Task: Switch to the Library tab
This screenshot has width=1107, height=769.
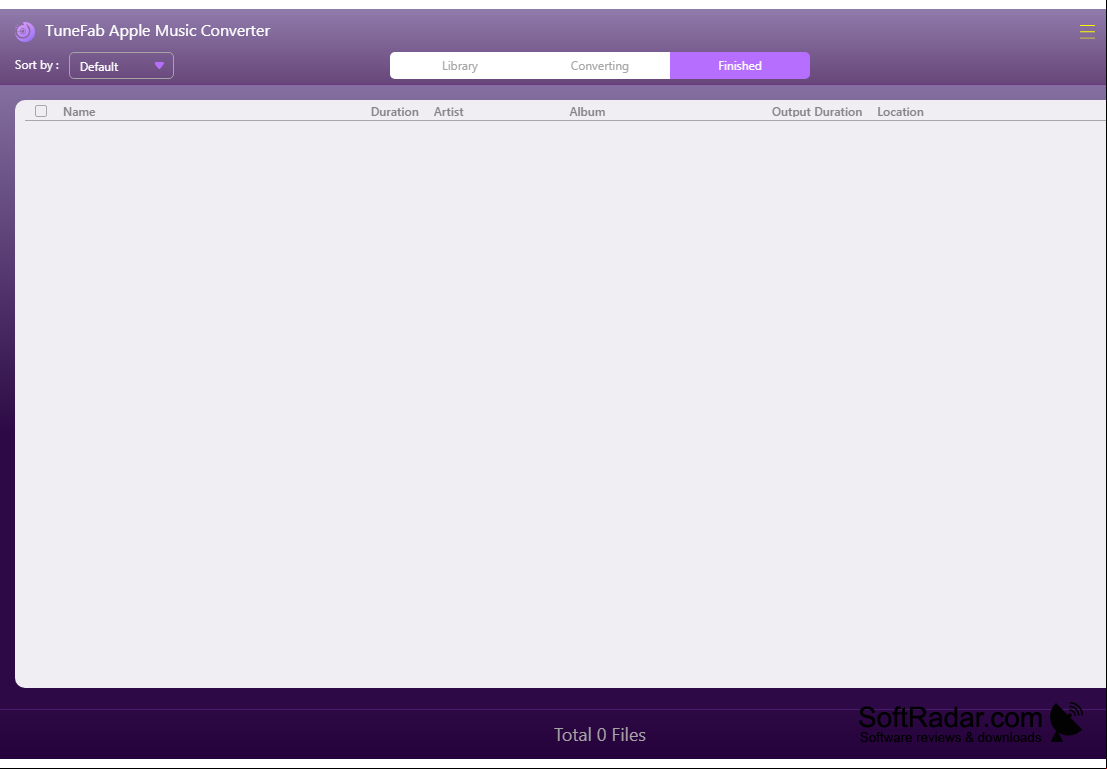Action: 460,66
